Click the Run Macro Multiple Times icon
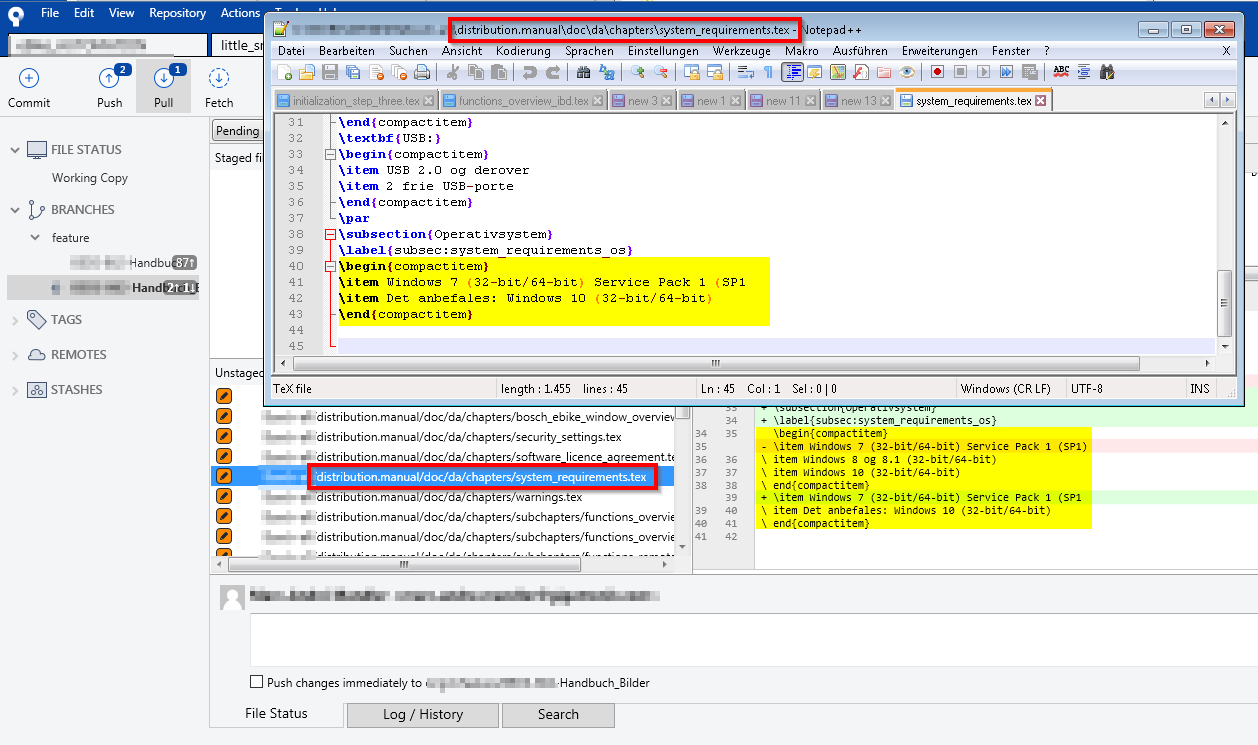 point(1006,72)
